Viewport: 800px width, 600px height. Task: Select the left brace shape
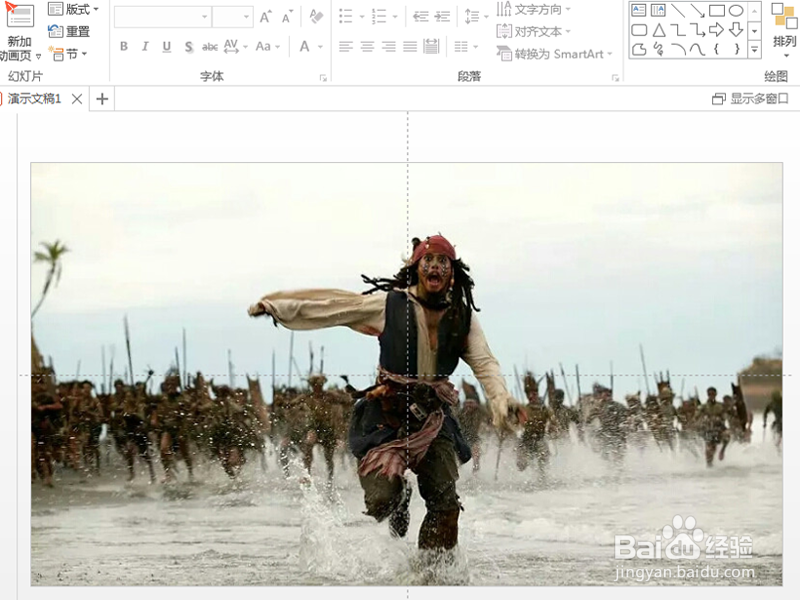tap(717, 49)
